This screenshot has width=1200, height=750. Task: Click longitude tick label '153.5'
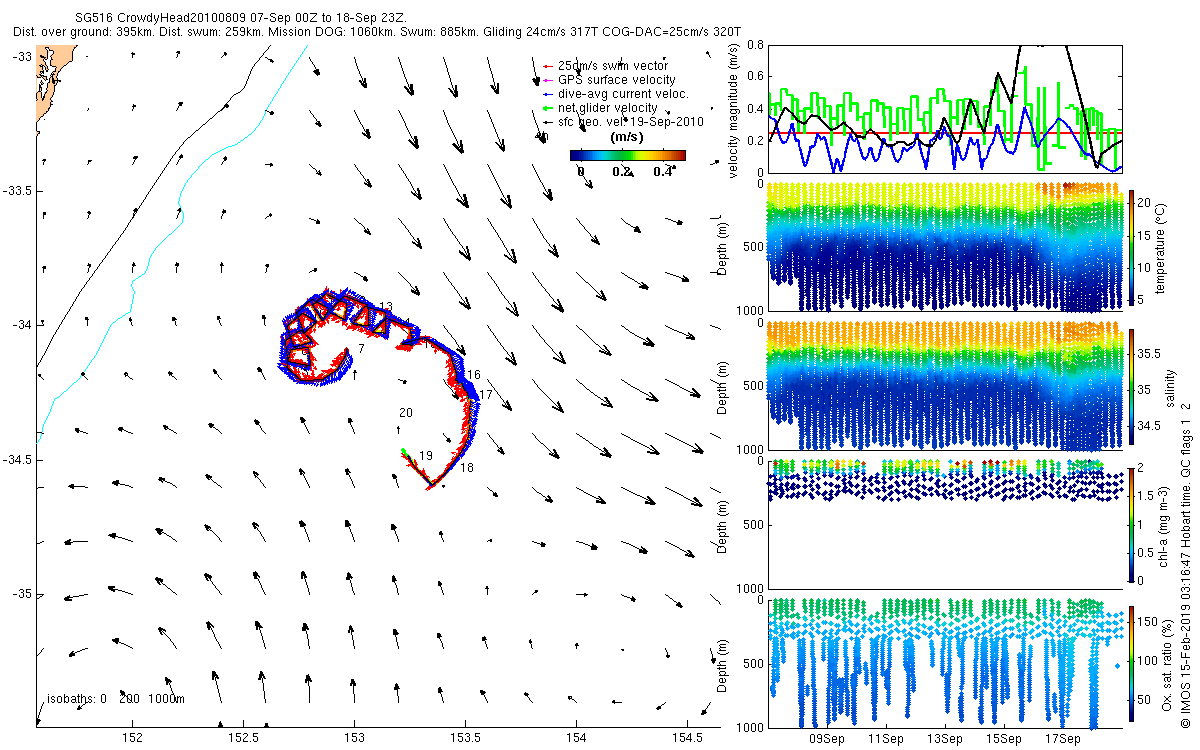466,739
